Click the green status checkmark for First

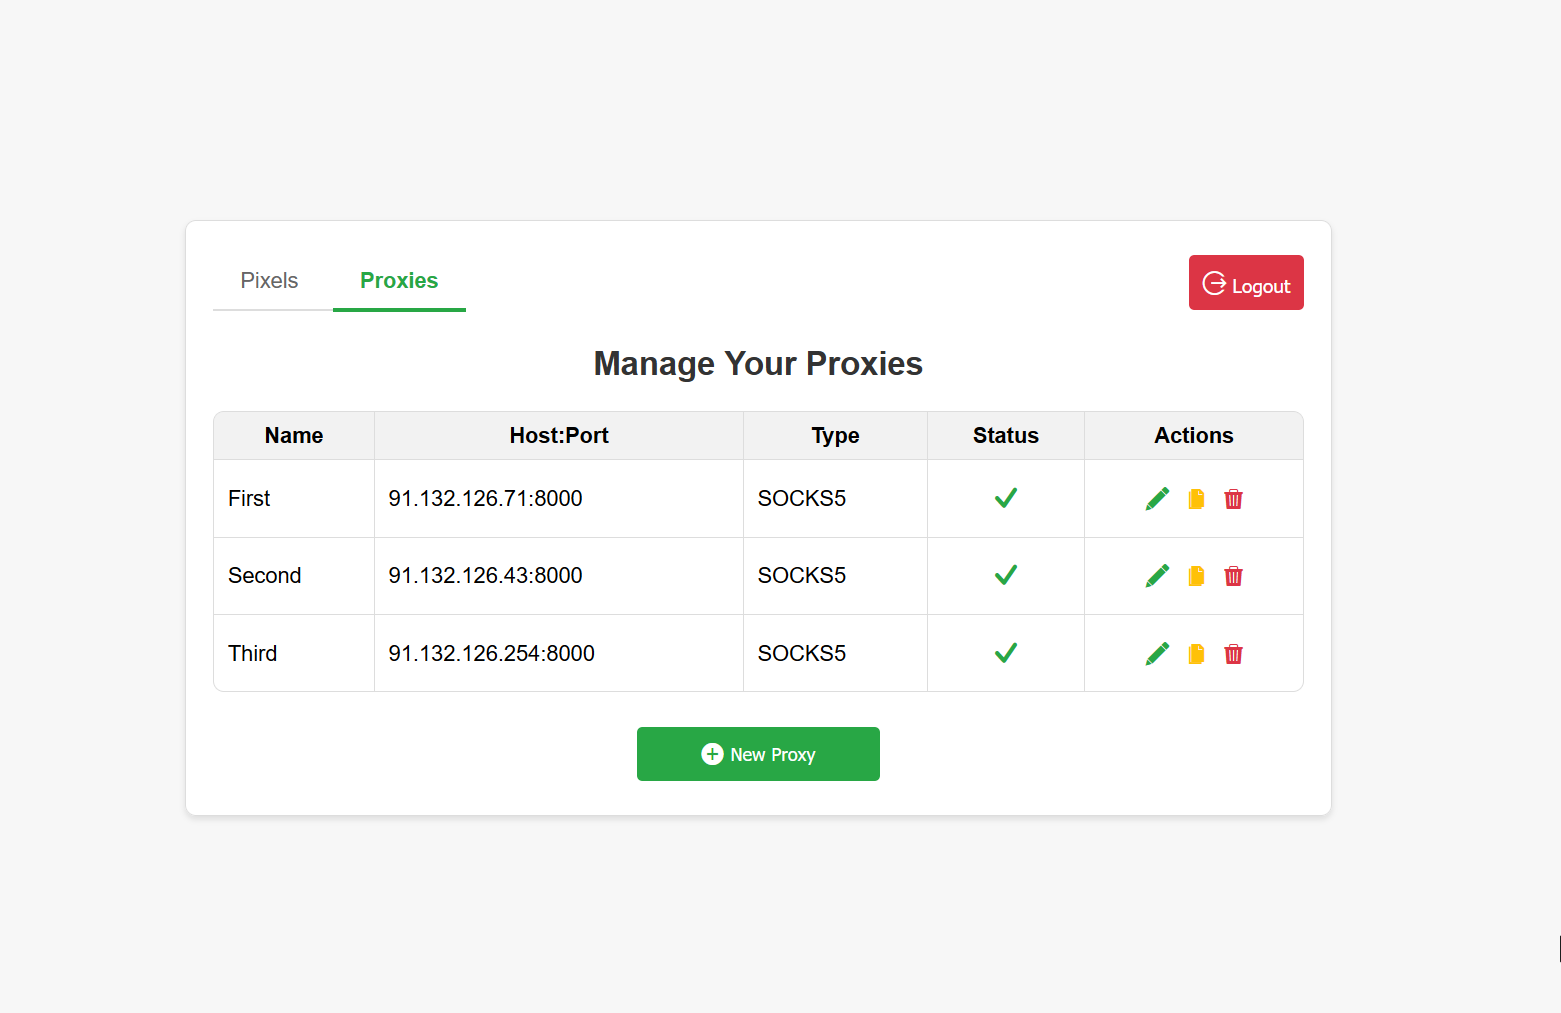pos(1006,498)
